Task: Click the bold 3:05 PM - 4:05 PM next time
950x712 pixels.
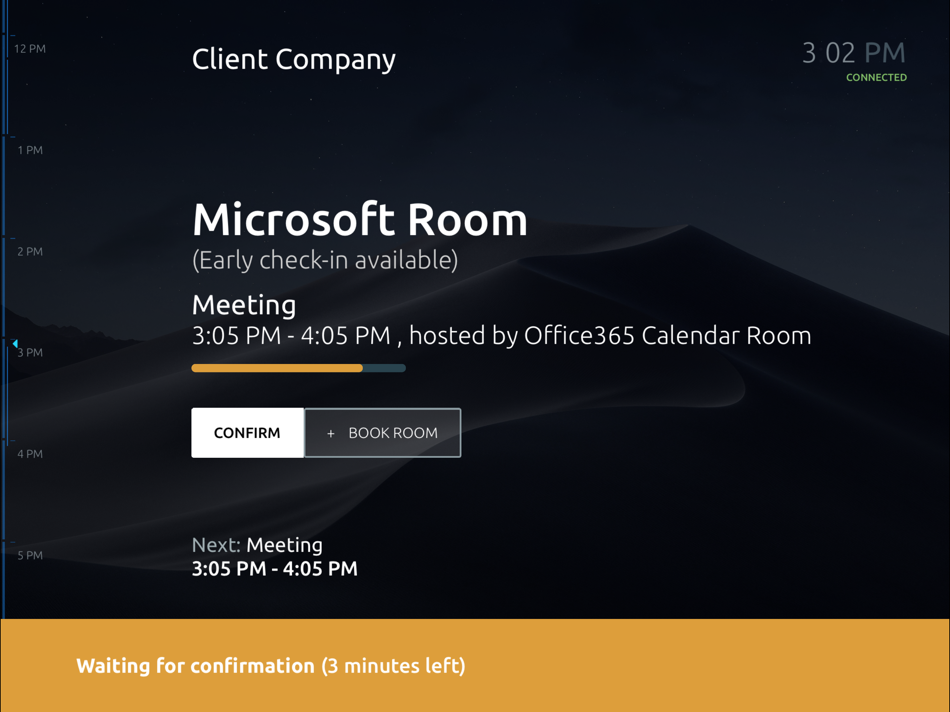Action: 274,569
